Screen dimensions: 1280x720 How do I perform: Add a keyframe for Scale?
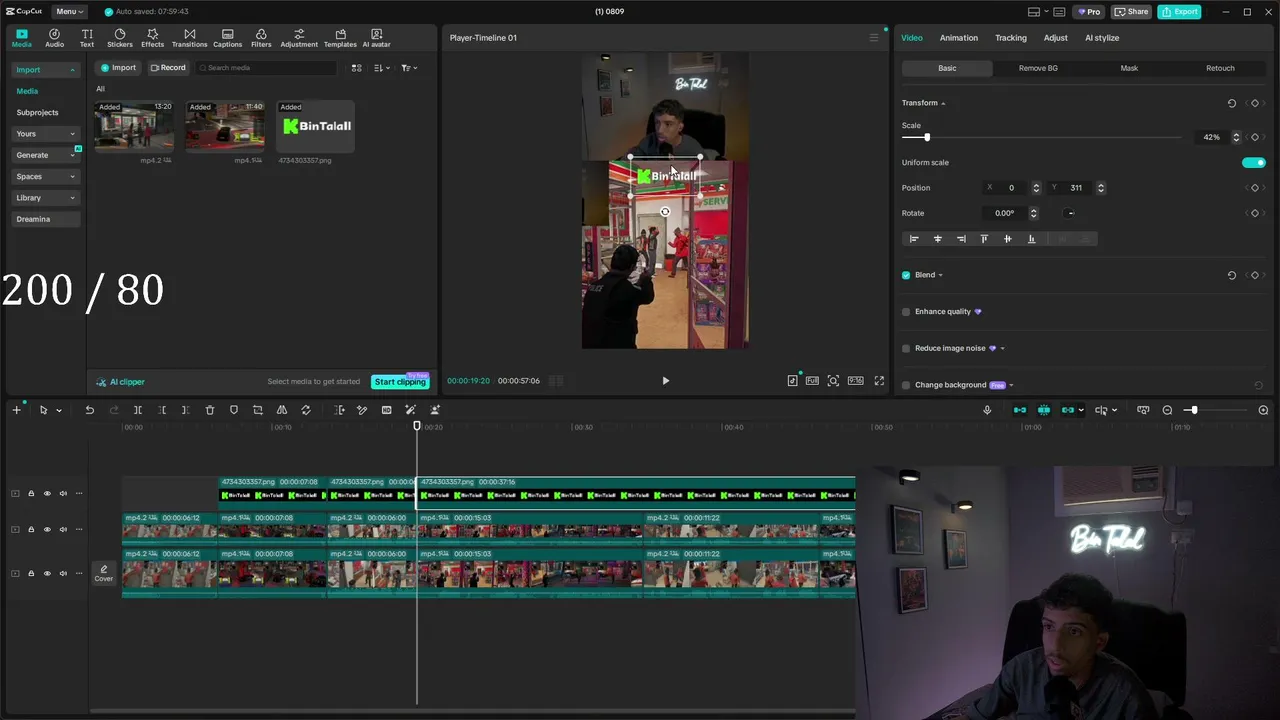click(1255, 137)
